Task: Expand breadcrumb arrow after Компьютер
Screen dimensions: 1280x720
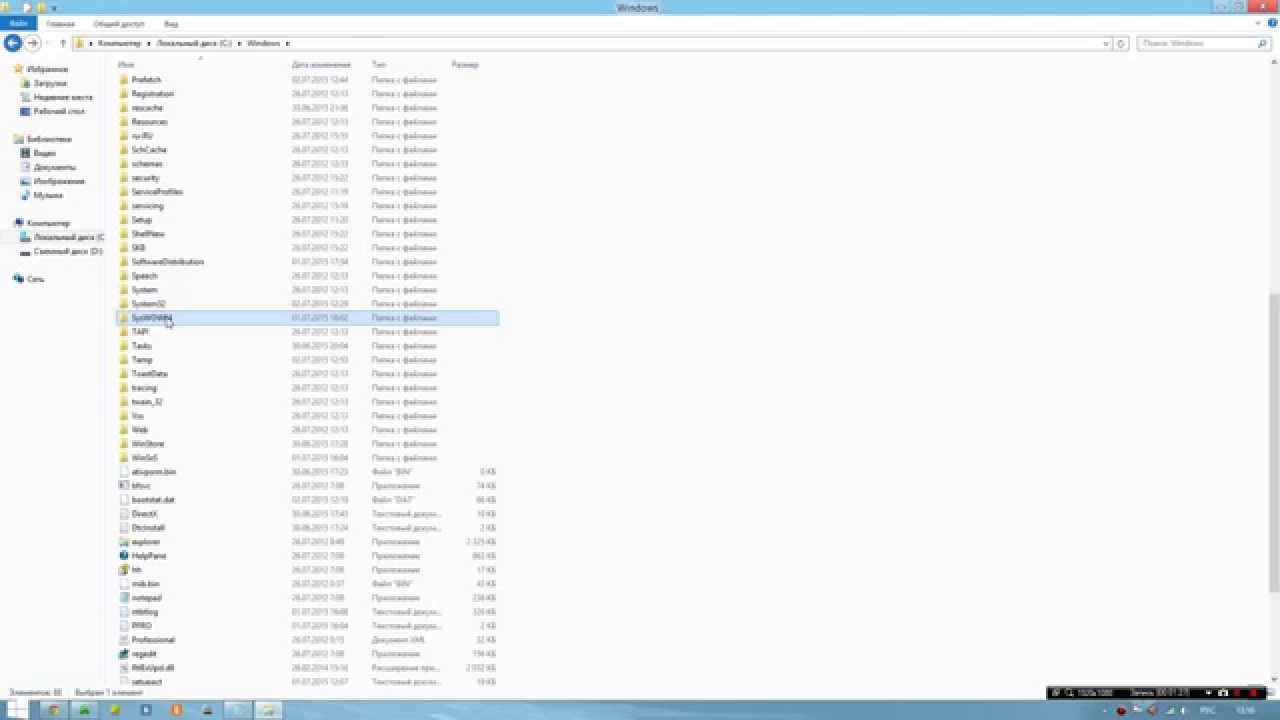Action: pos(147,43)
